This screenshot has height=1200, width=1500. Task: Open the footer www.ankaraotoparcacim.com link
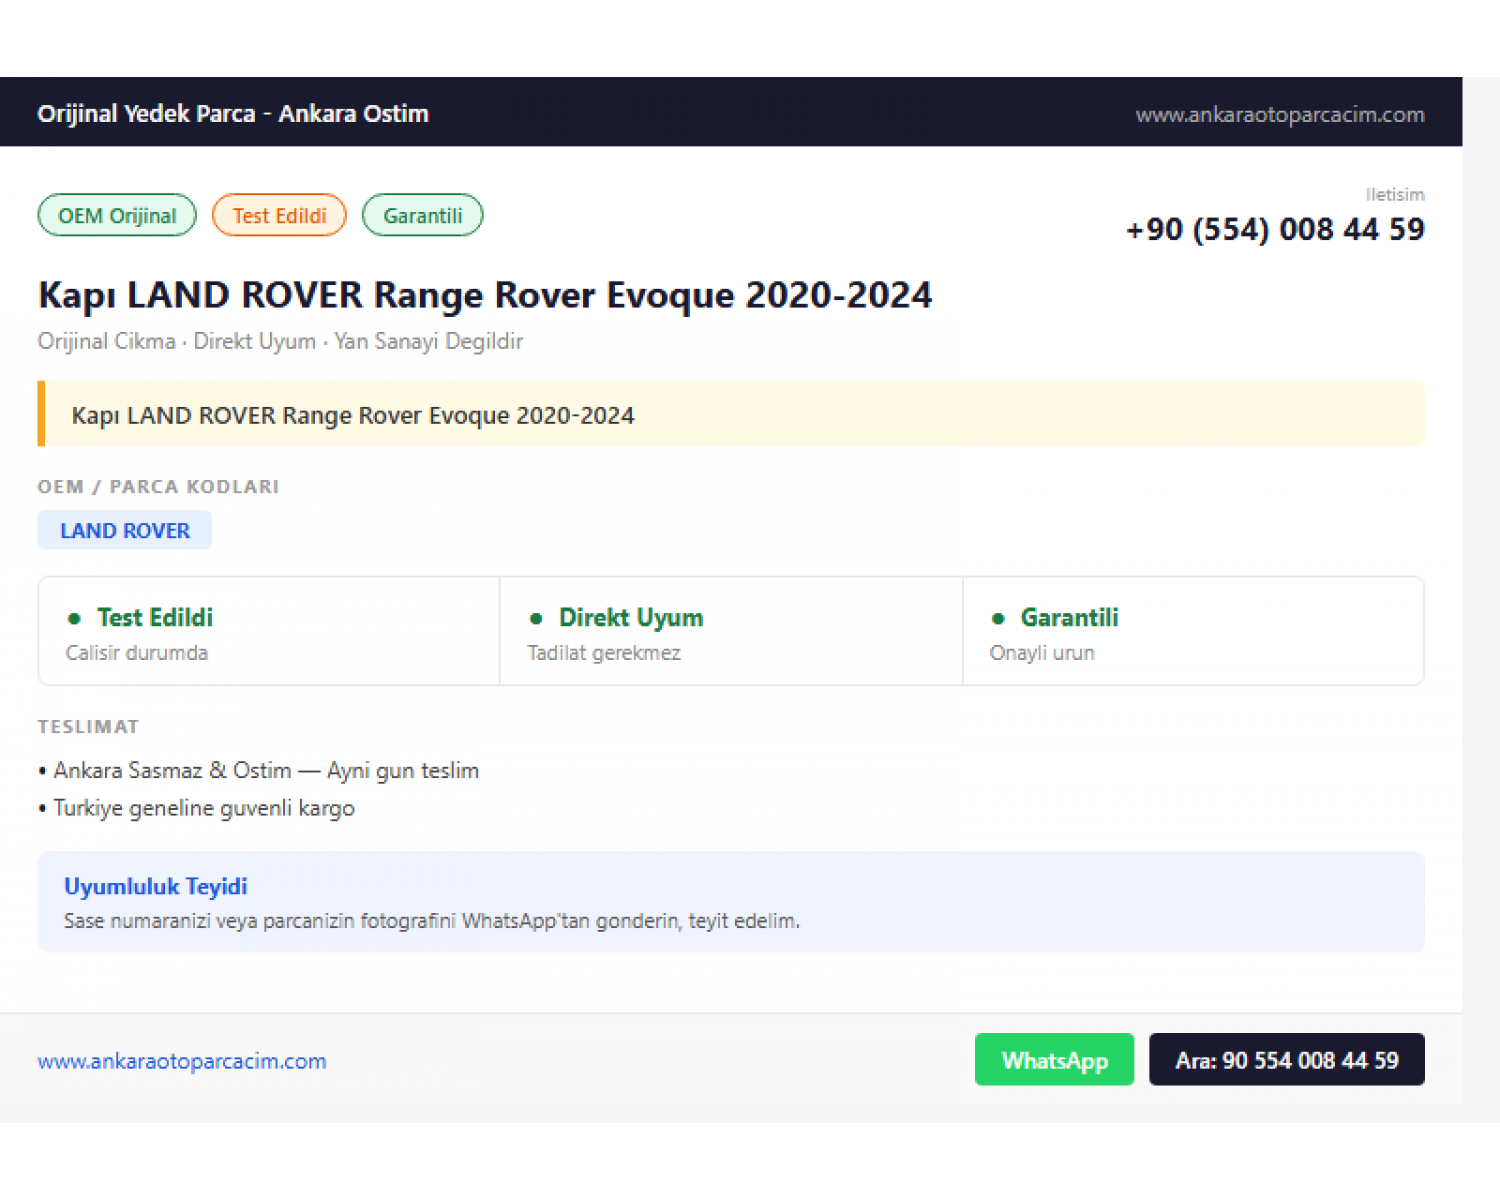182,1061
